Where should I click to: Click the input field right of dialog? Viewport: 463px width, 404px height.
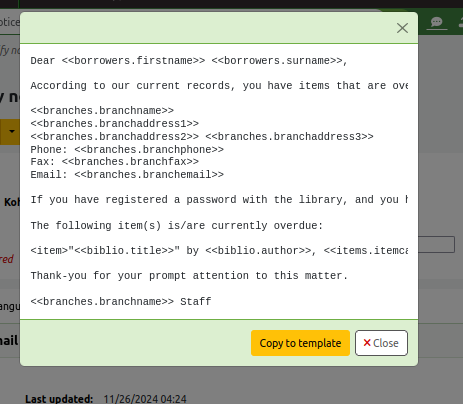436,244
